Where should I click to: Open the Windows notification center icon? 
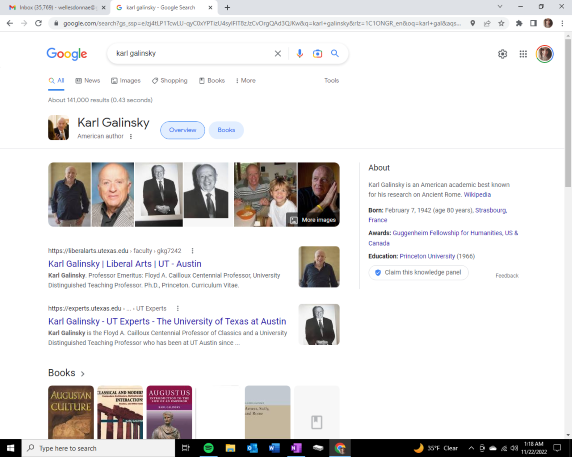pos(557,448)
